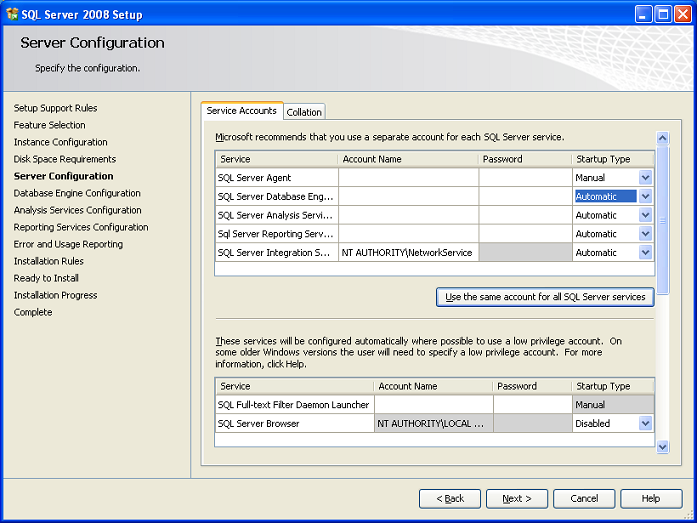Screen dimensions: 697x523
Task: Click Password field for SQL Server Agent
Action: pos(525,178)
